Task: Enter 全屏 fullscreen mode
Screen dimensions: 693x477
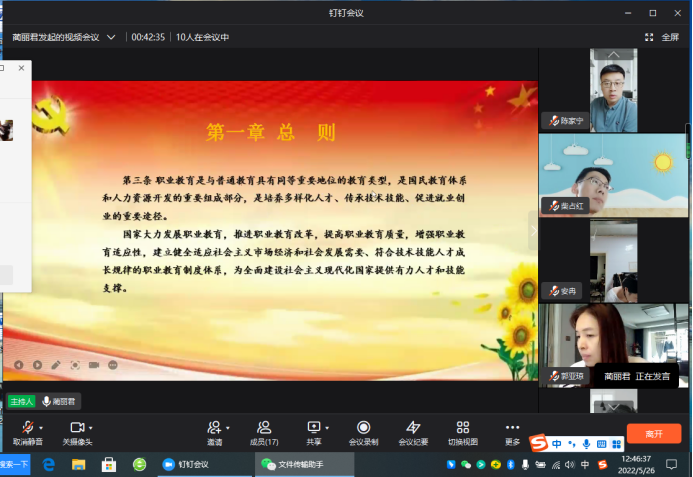Action: click(x=663, y=37)
